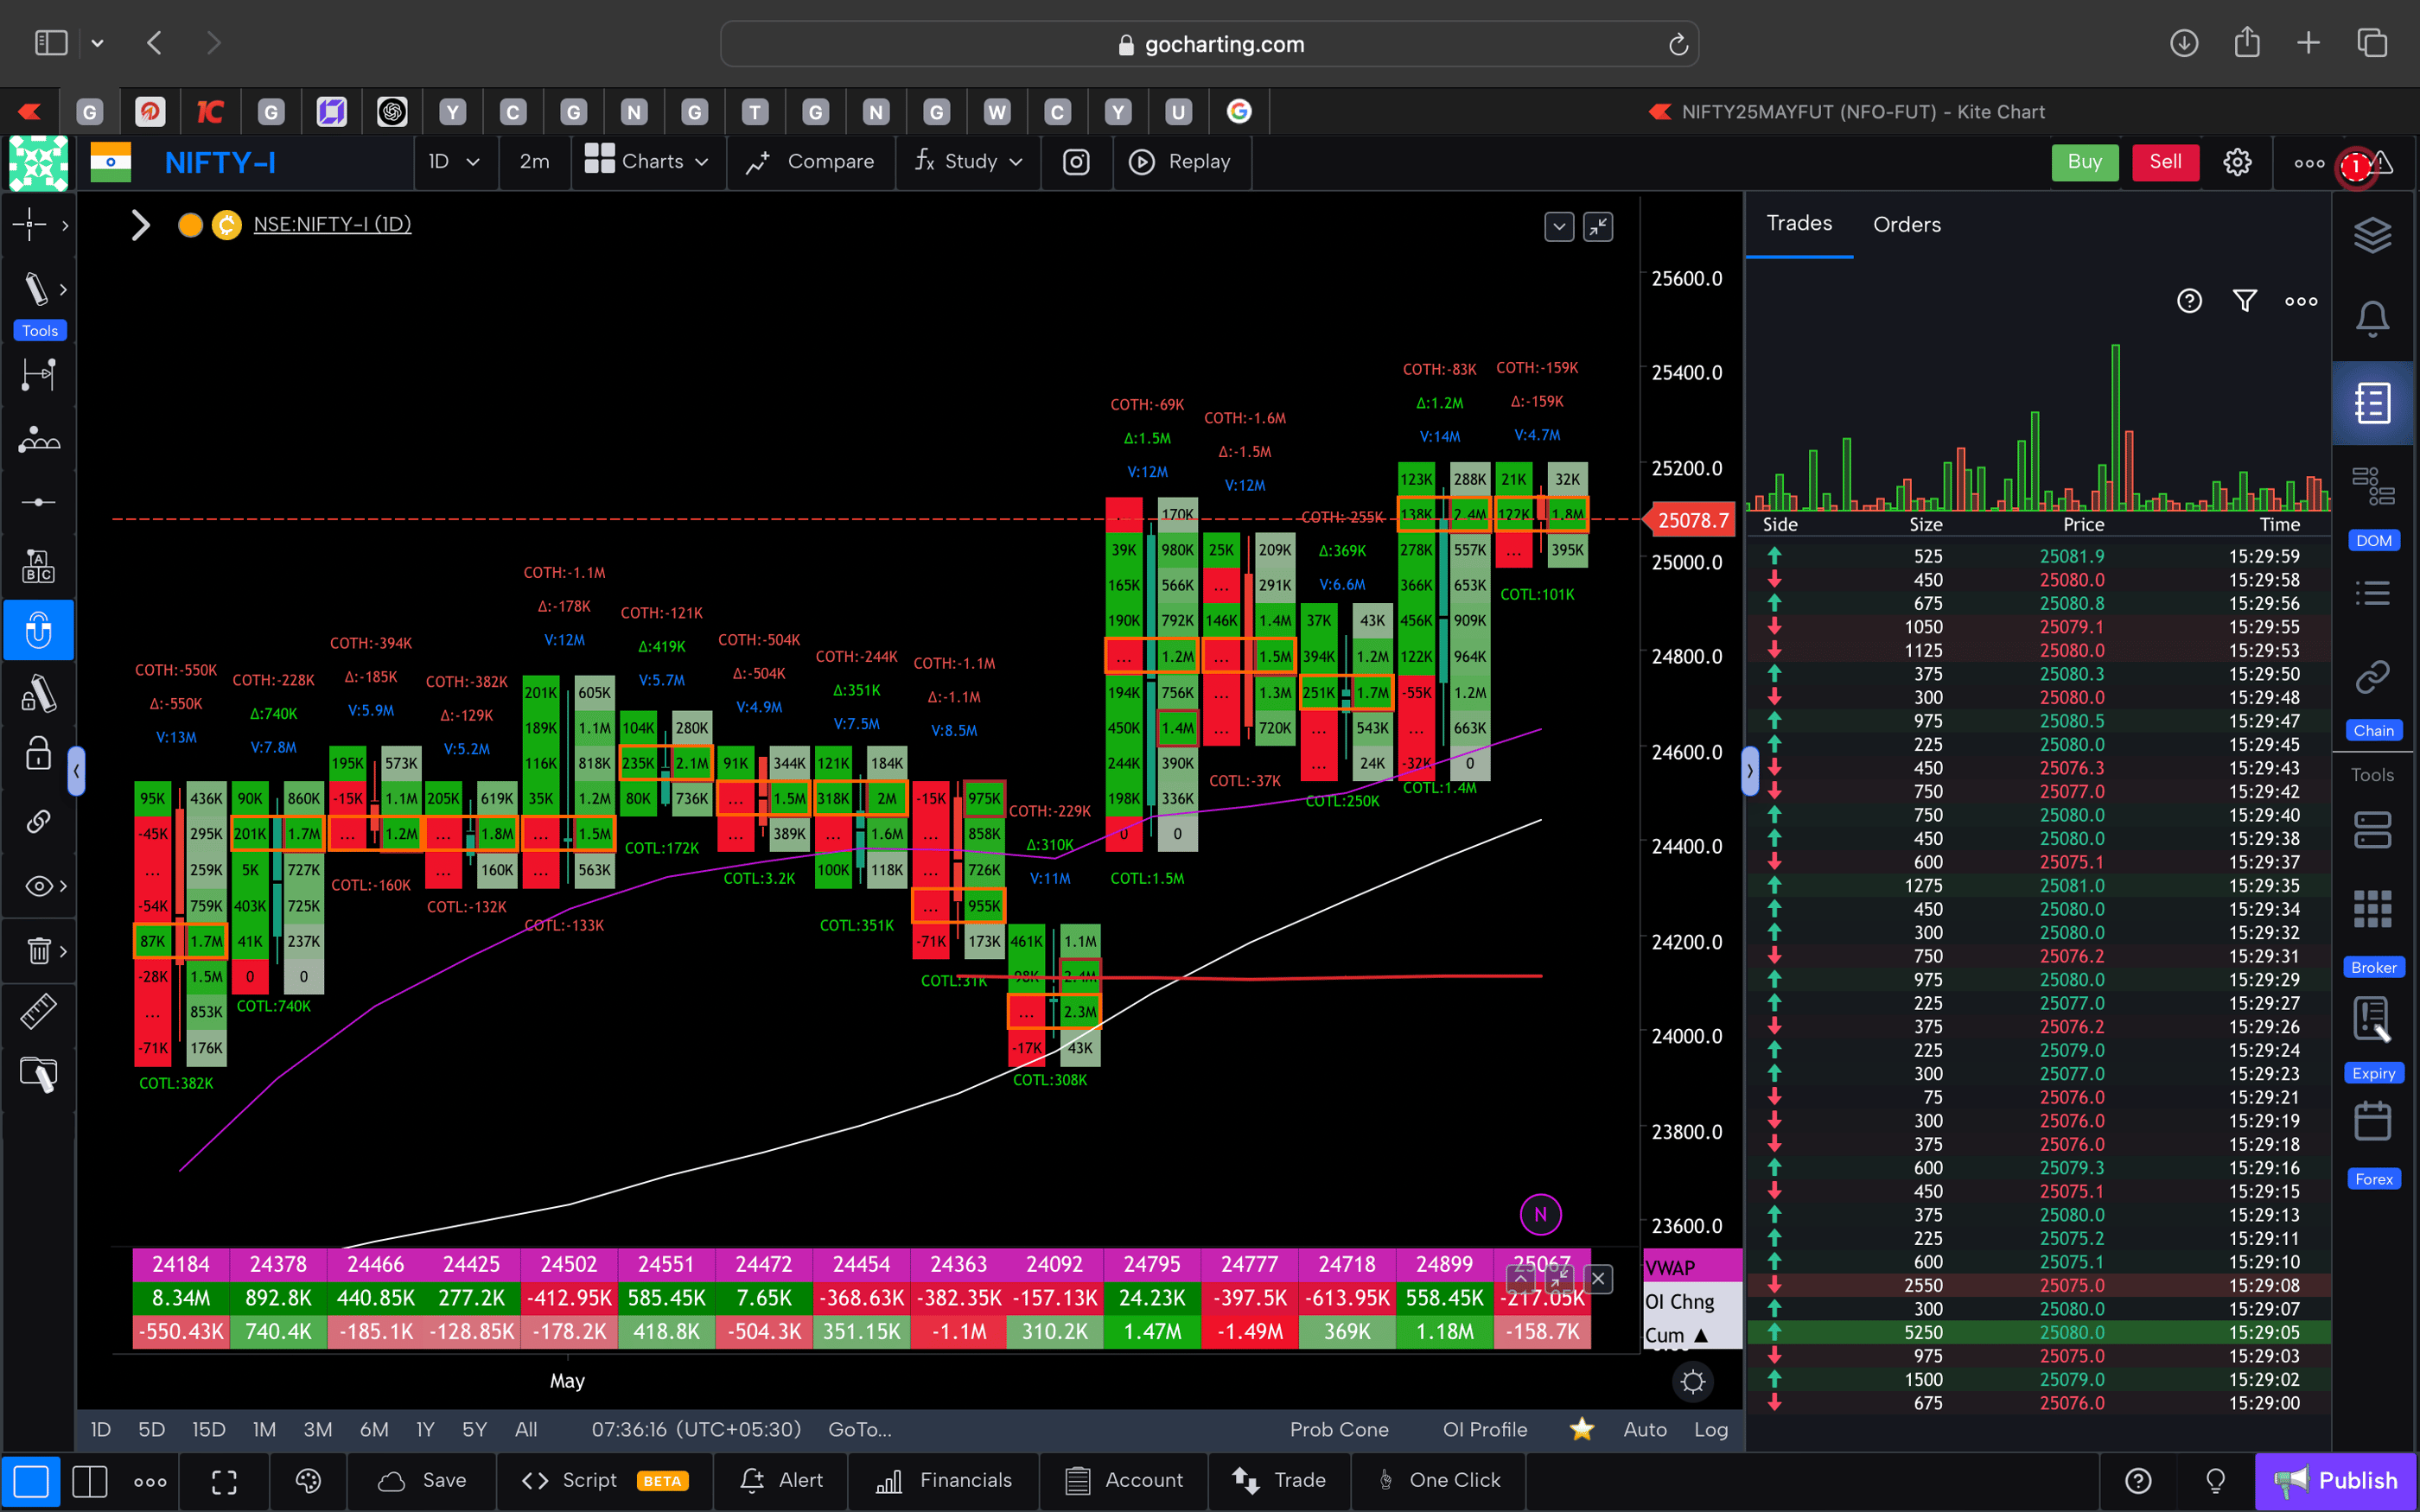
Task: Take a chart snapshot with the camera icon
Action: point(1076,161)
